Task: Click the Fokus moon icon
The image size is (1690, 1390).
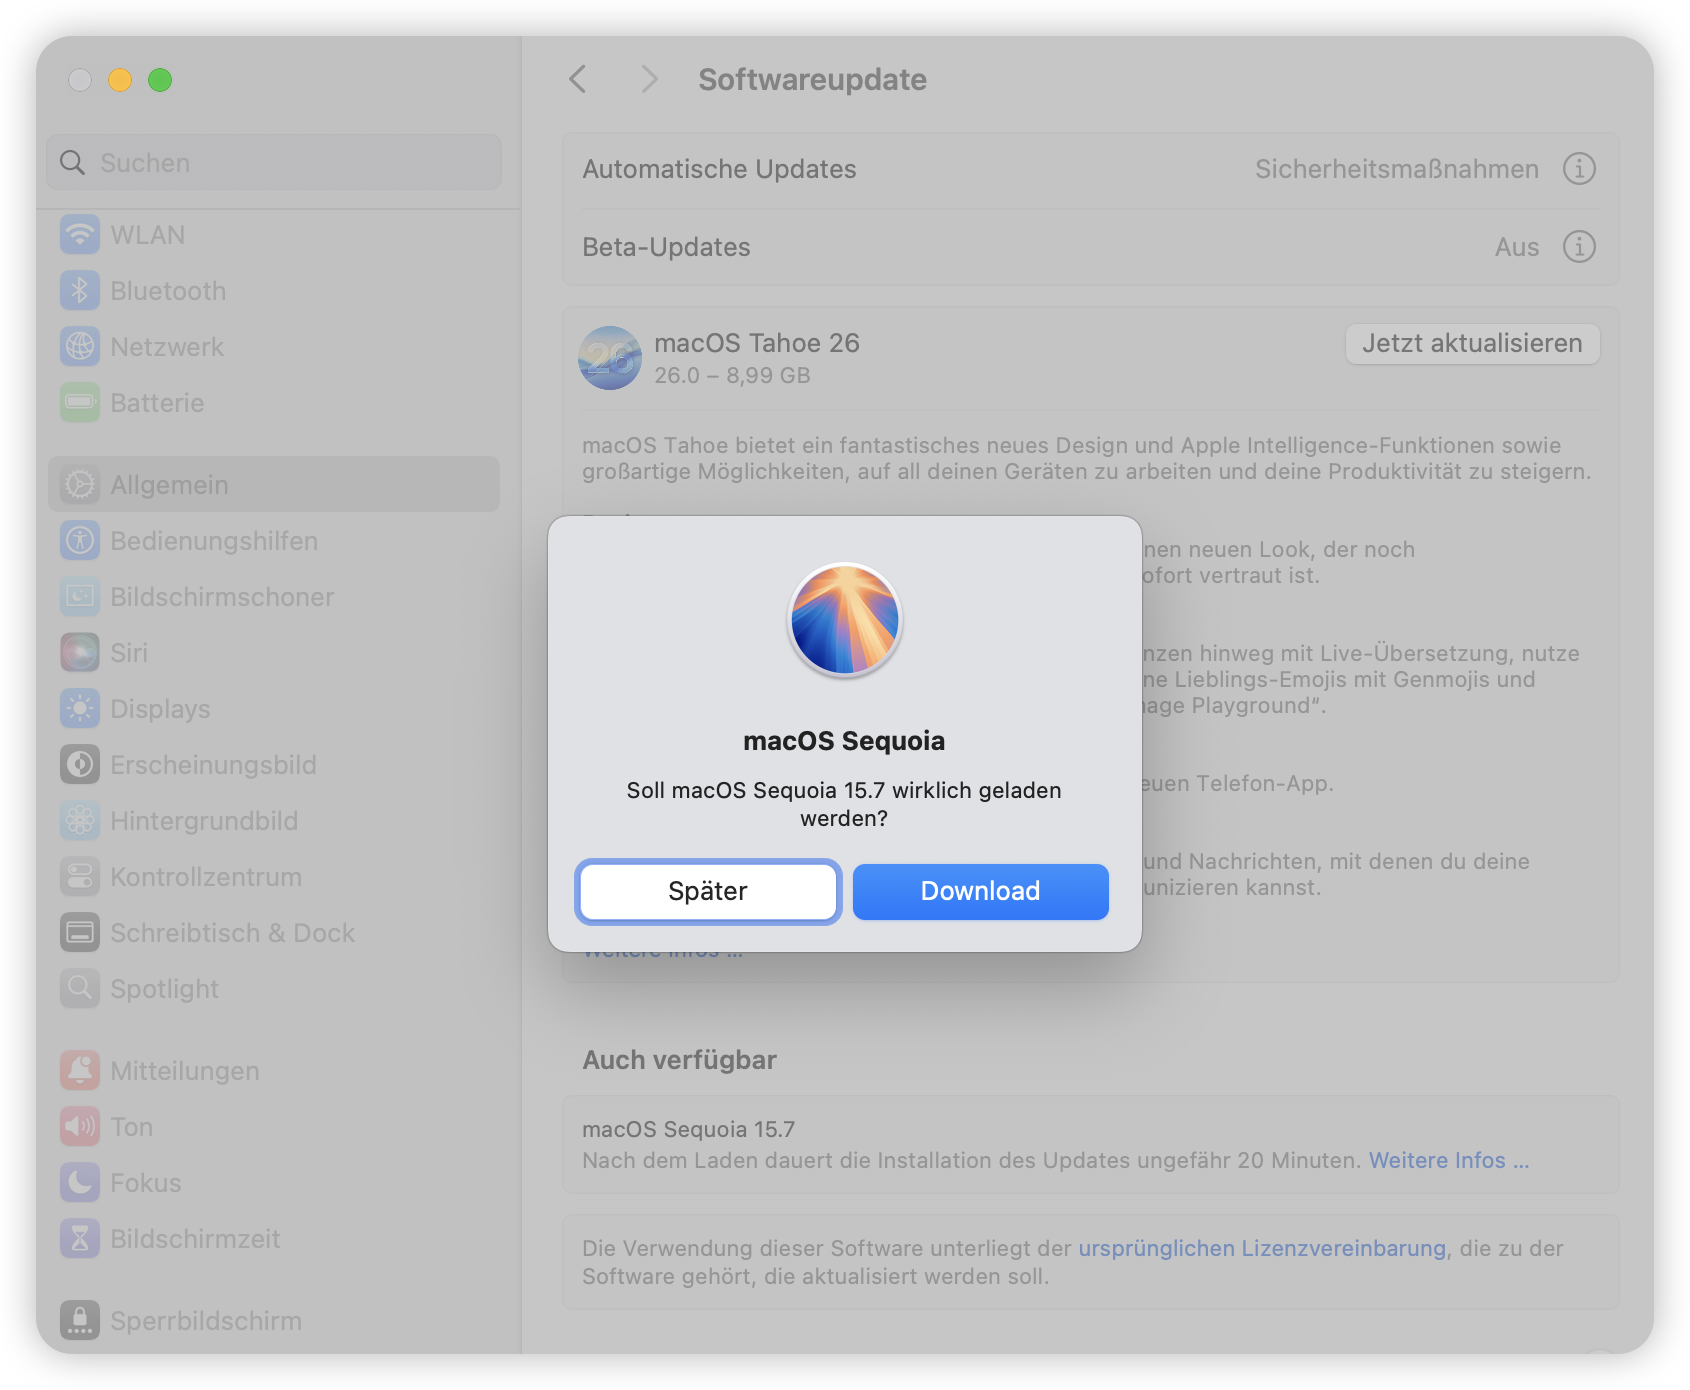Action: 80,1183
